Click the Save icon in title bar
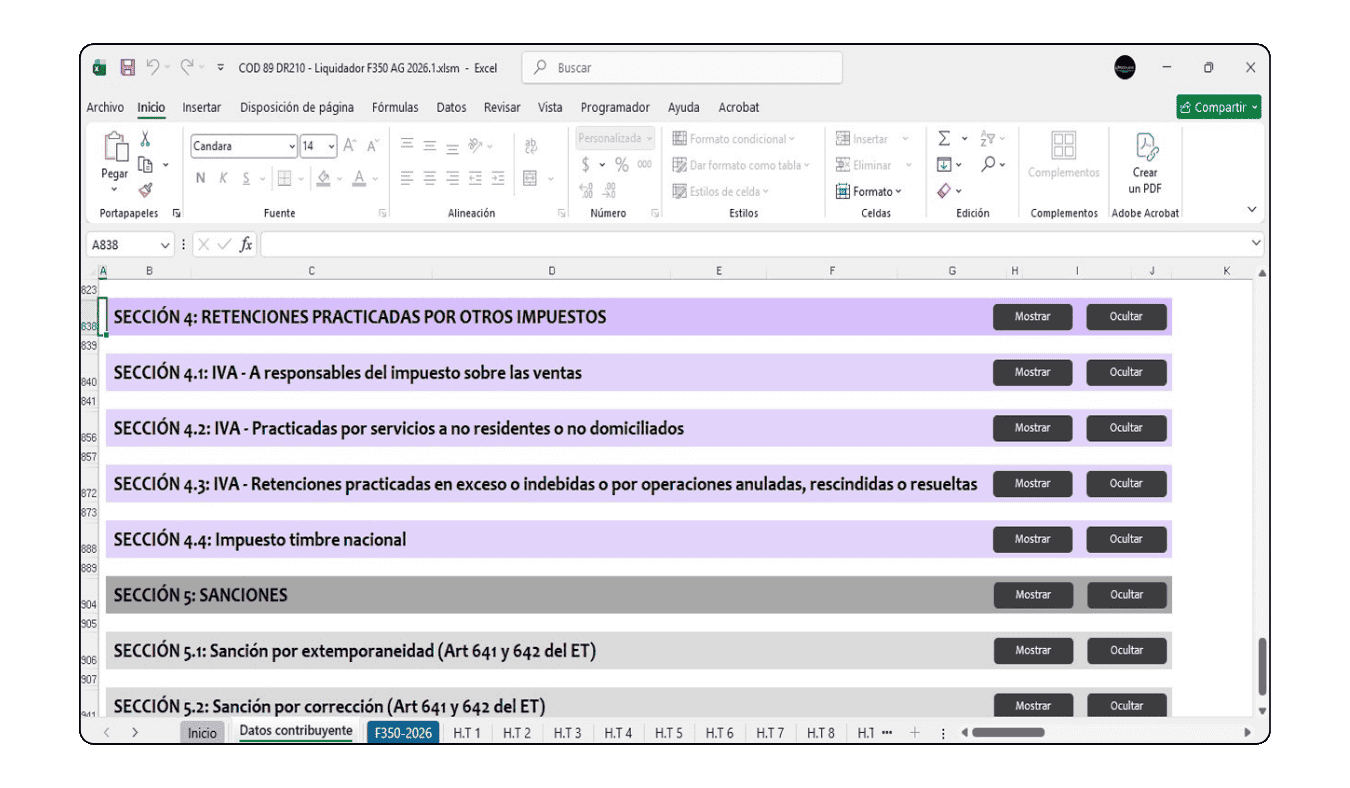Screen dimensions: 1350x788 128,68
